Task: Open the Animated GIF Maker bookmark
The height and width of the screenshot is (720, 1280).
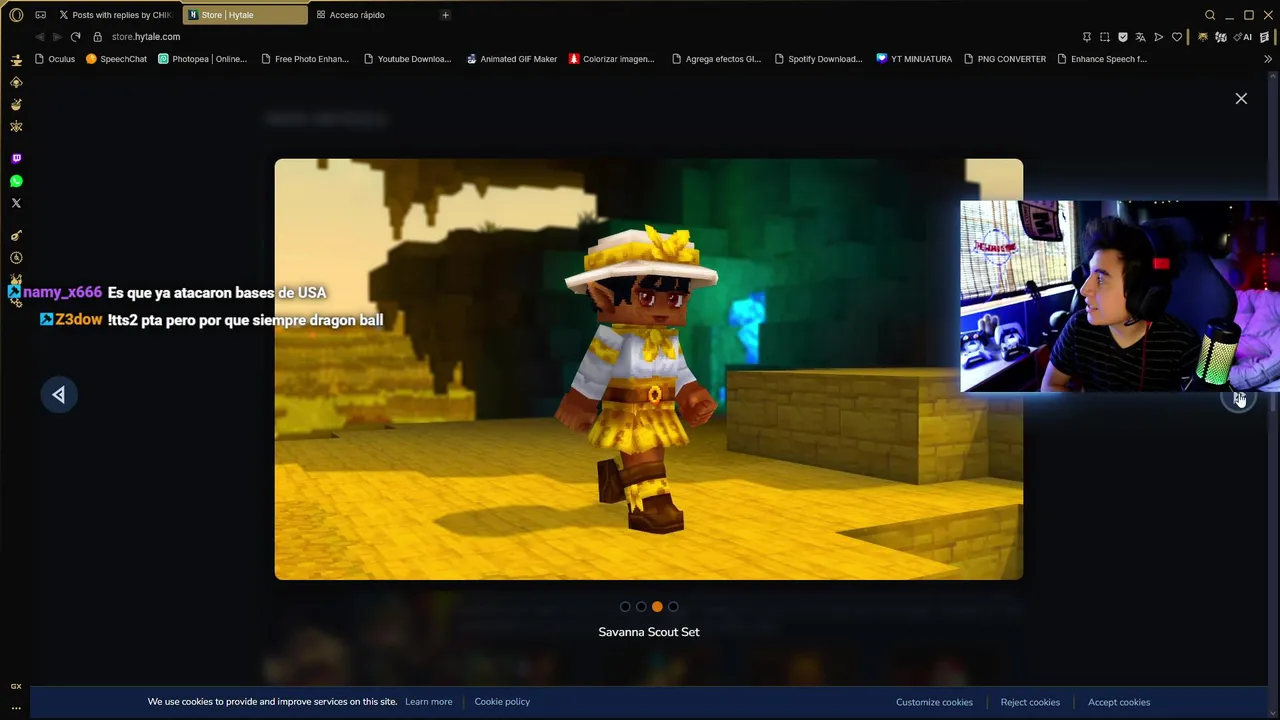Action: click(x=512, y=59)
